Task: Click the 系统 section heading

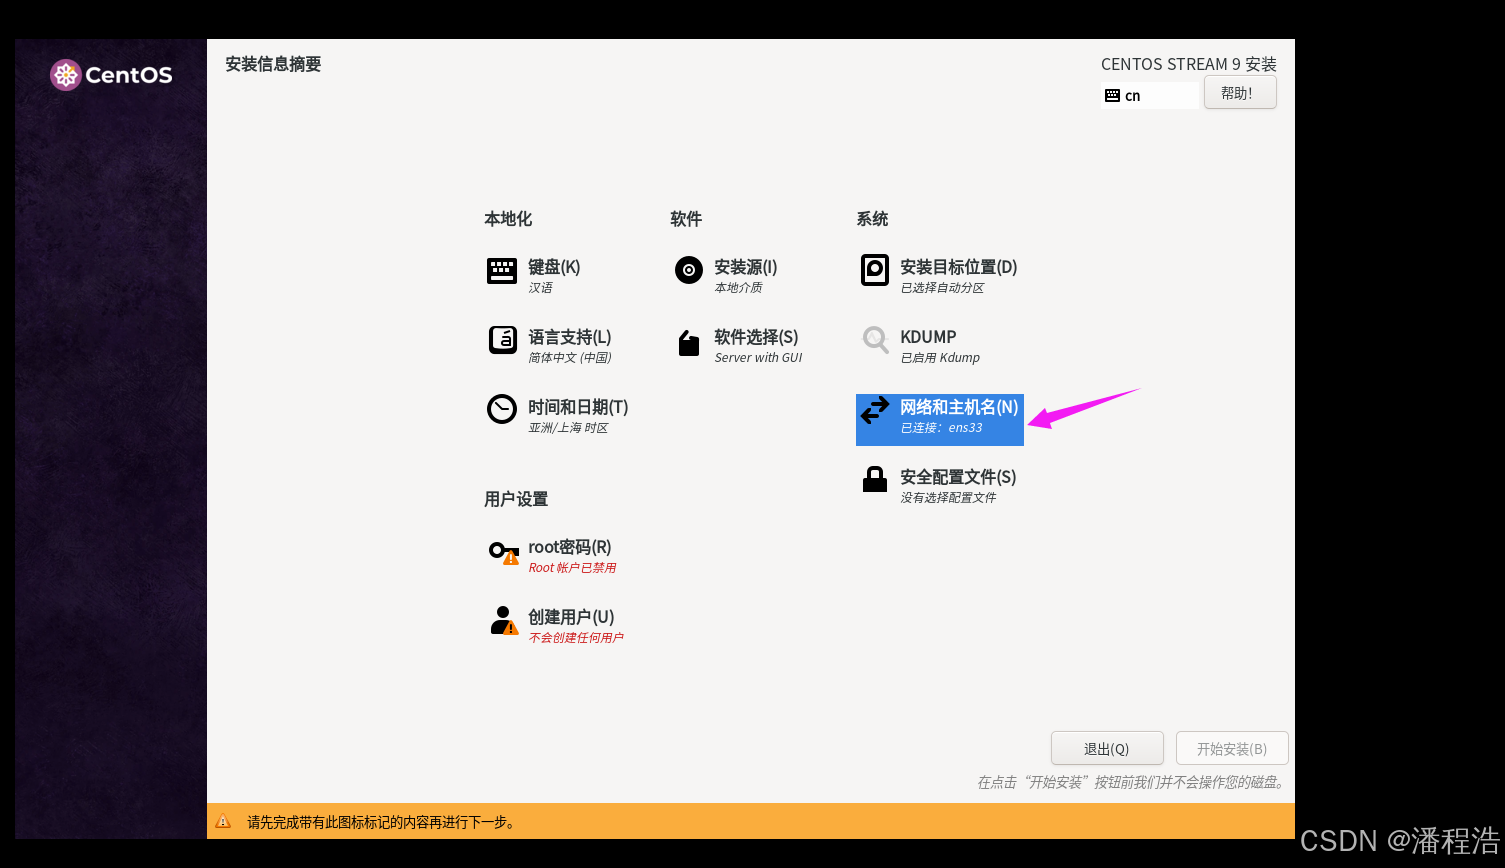Action: click(x=872, y=219)
